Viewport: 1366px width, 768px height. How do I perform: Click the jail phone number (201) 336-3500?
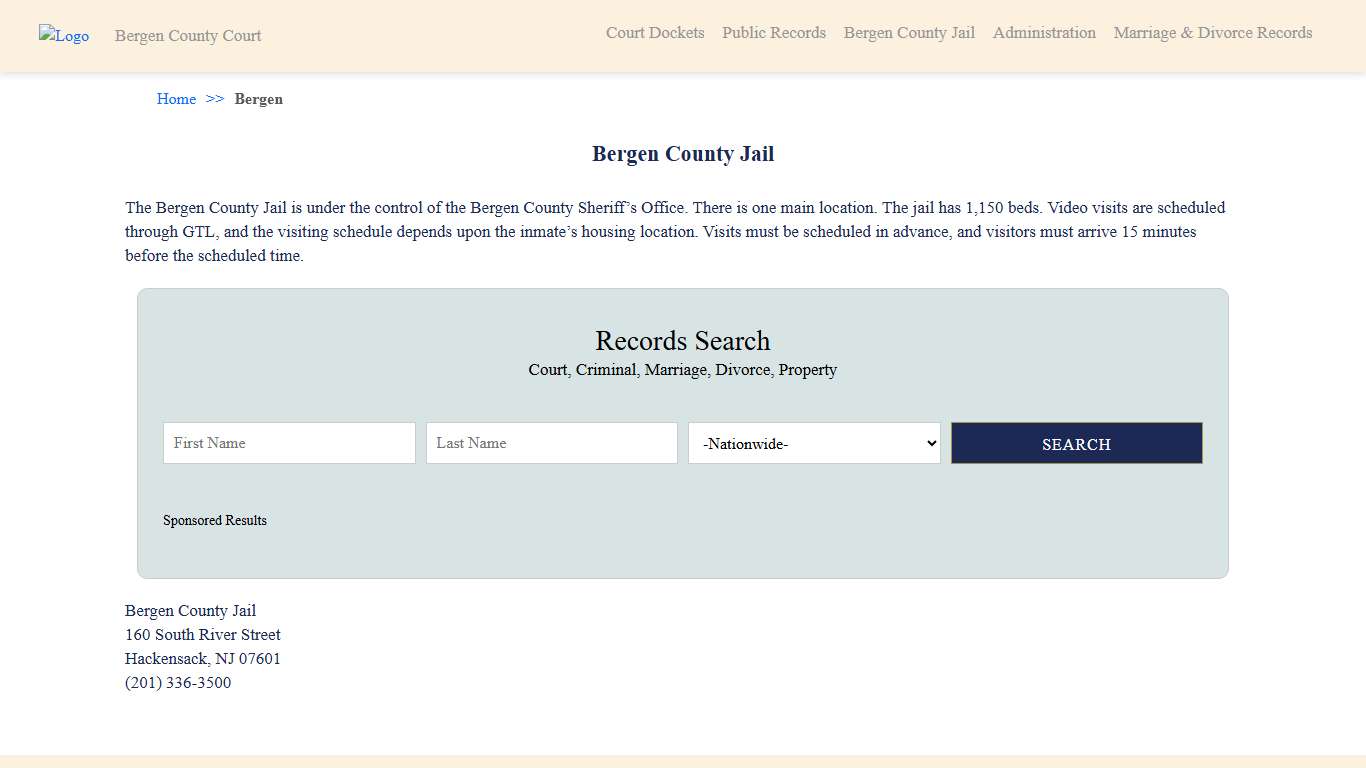(x=178, y=682)
